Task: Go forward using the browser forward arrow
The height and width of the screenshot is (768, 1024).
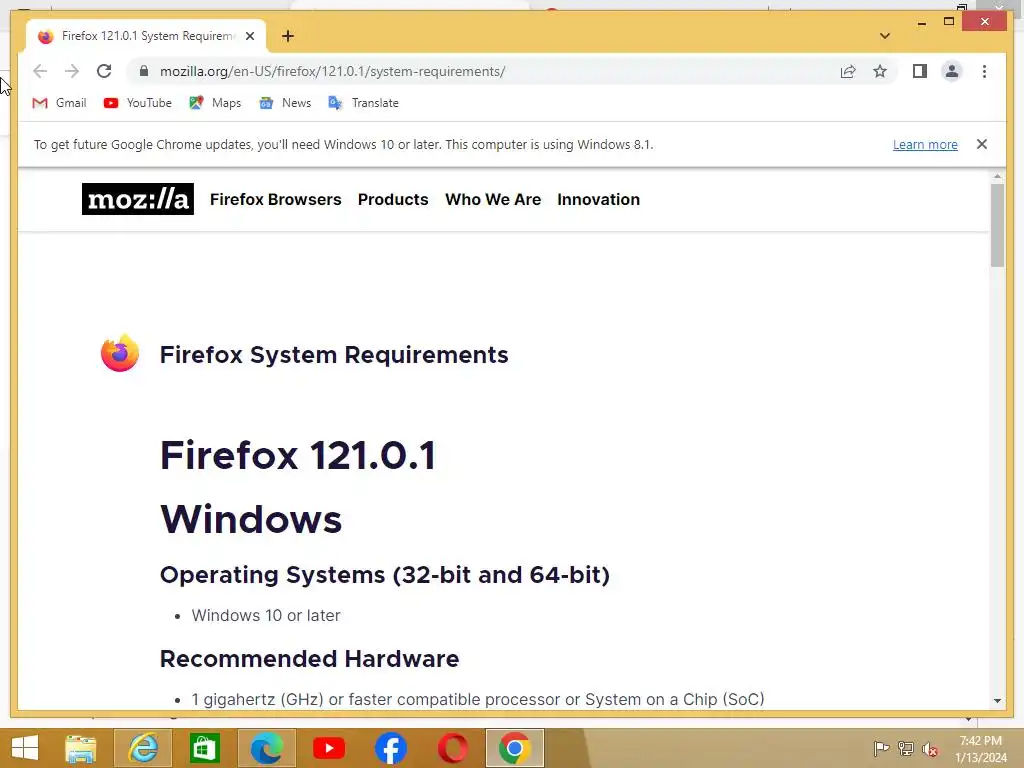Action: tap(72, 71)
